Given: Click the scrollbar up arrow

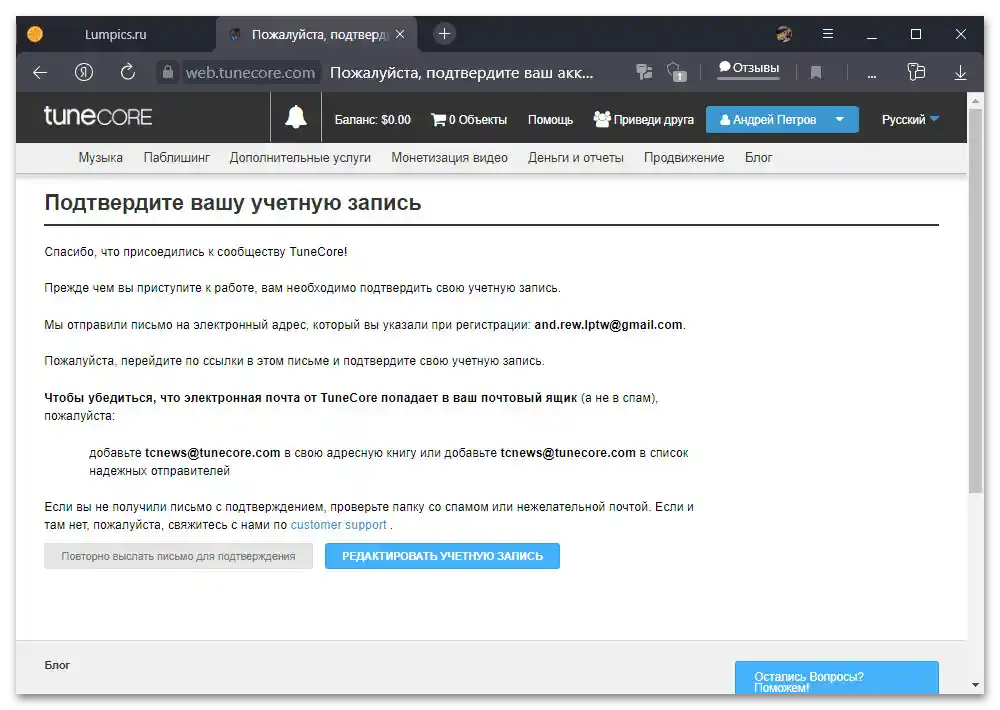Looking at the screenshot, I should point(975,100).
